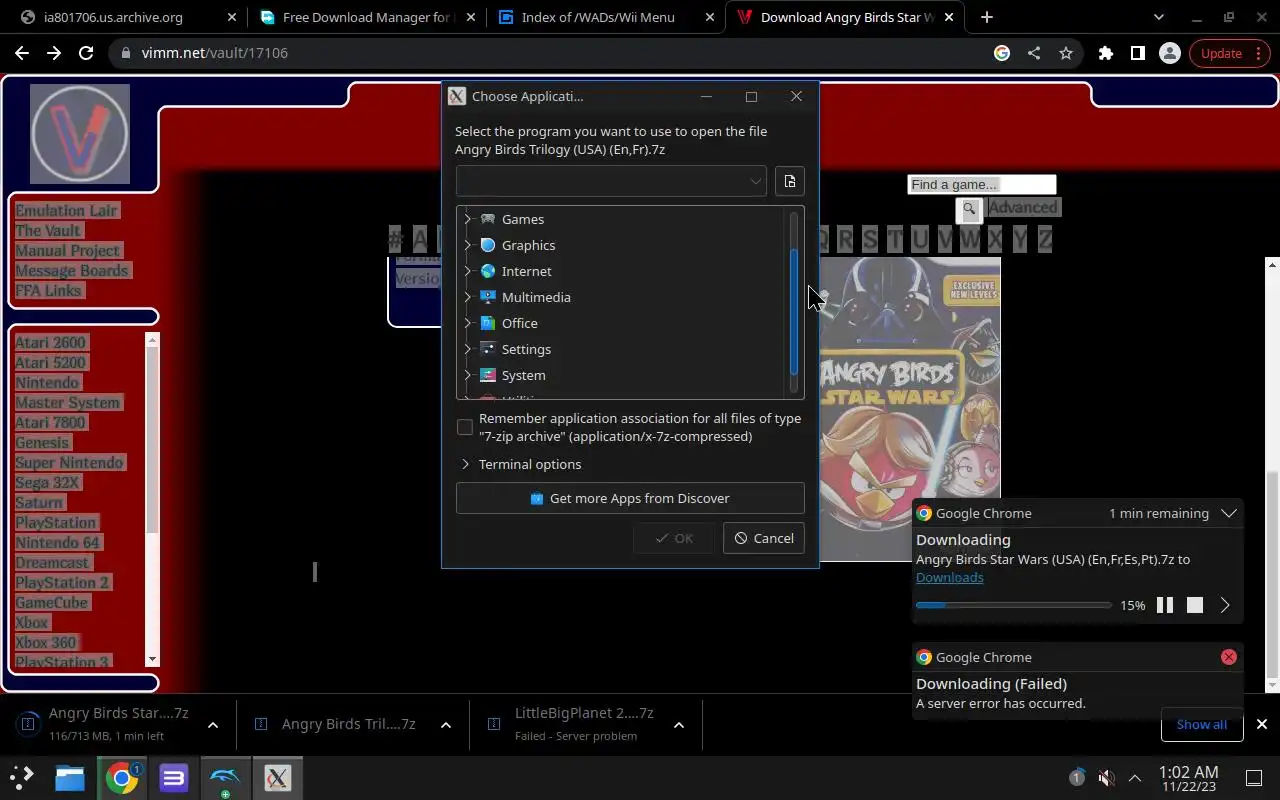The width and height of the screenshot is (1280, 800).
Task: Expand the Settings category
Action: [467, 349]
